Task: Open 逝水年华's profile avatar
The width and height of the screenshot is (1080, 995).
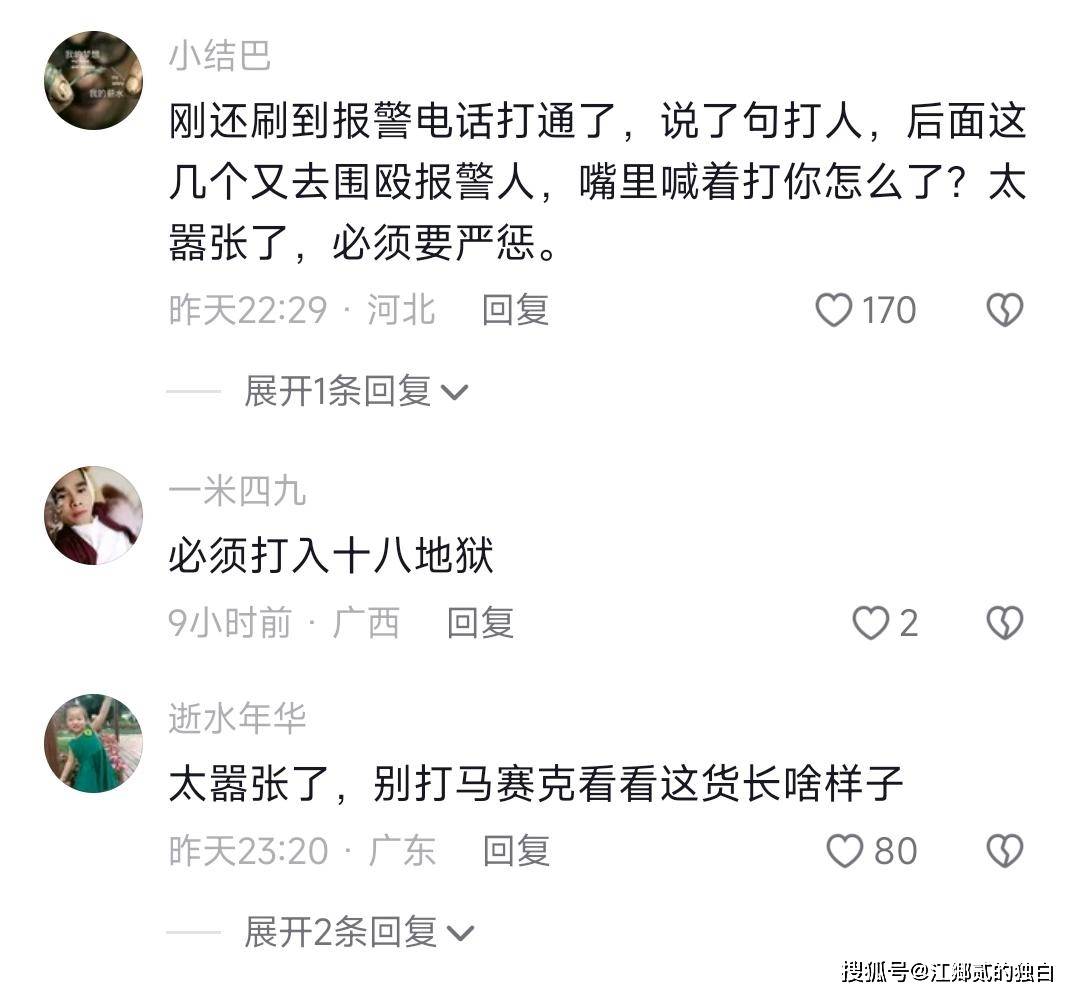Action: point(93,744)
